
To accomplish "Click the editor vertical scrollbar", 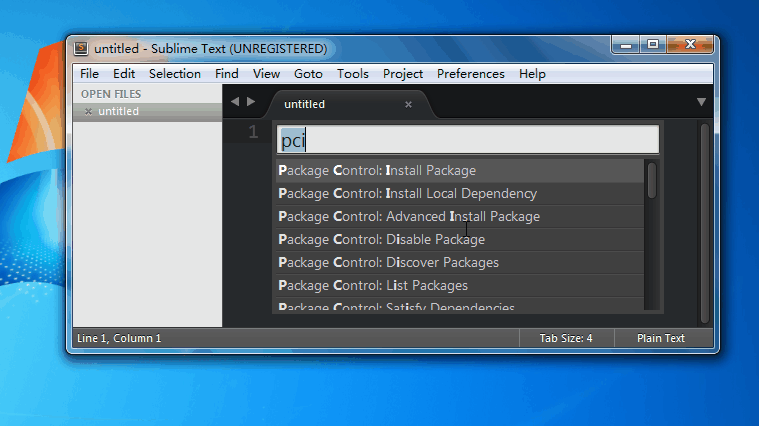I will coord(704,223).
